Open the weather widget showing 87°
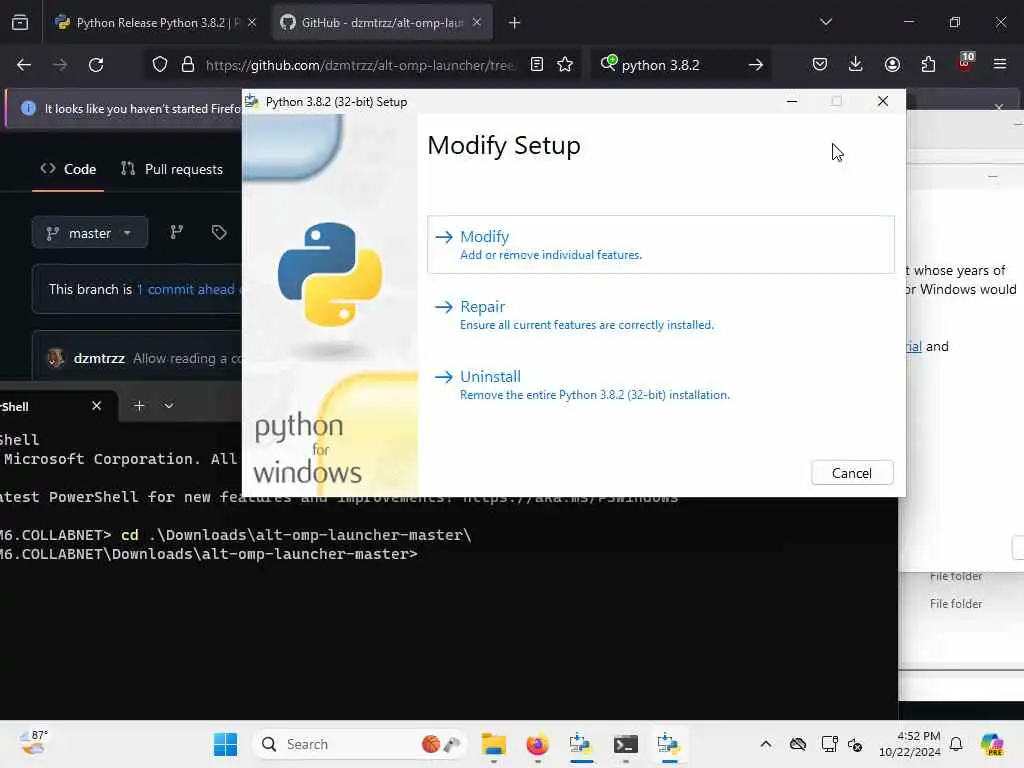 [34, 743]
